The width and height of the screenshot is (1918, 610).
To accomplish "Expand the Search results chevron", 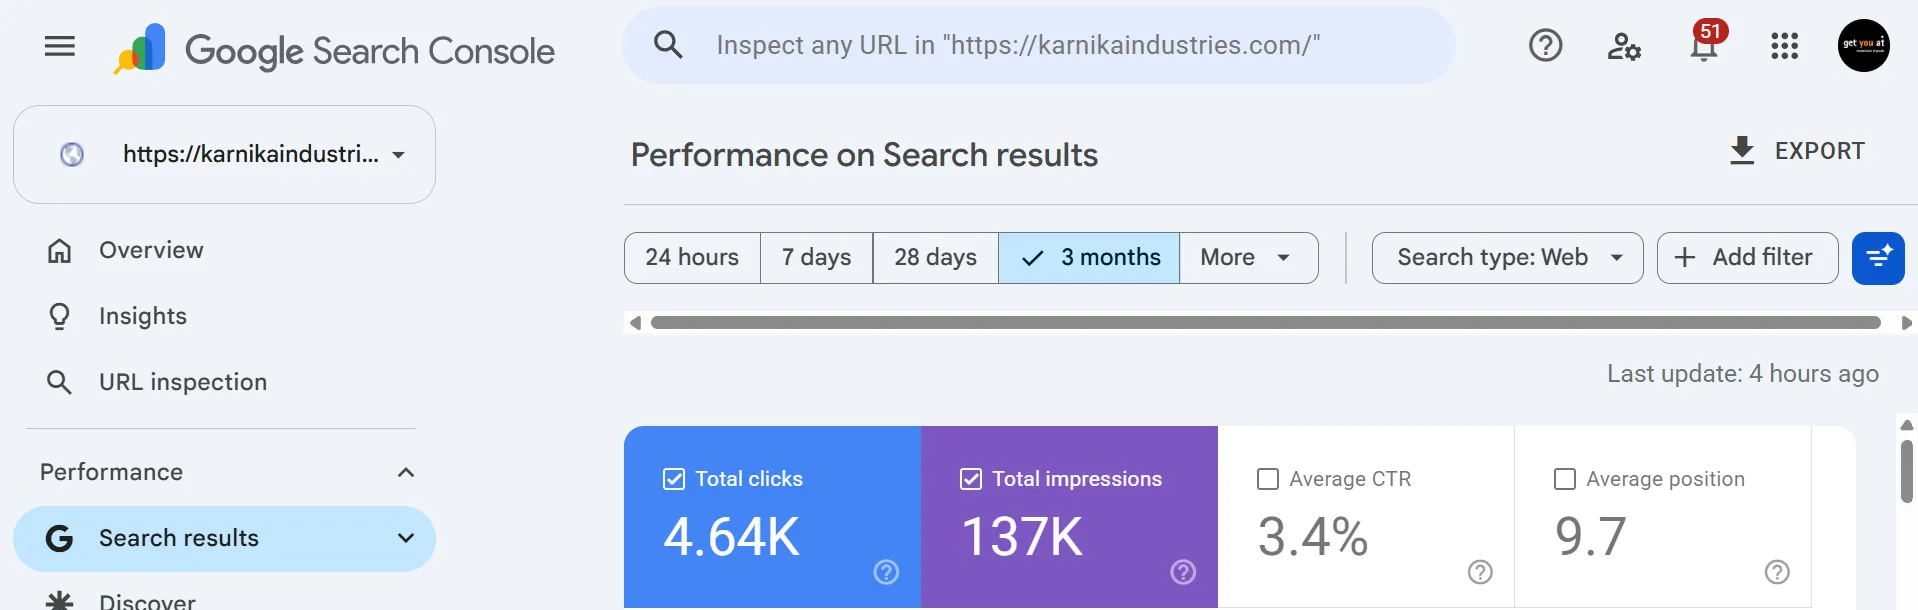I will [406, 538].
